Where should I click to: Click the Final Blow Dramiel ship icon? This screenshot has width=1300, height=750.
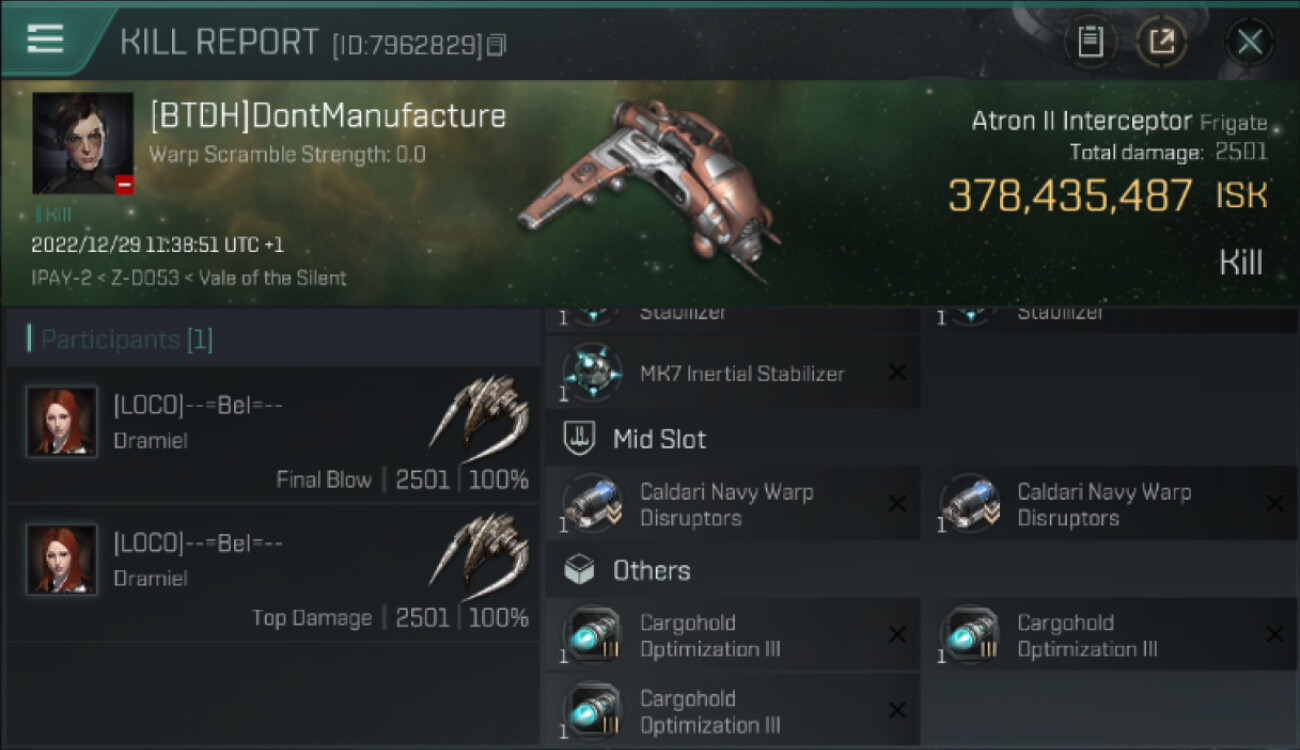coord(480,412)
